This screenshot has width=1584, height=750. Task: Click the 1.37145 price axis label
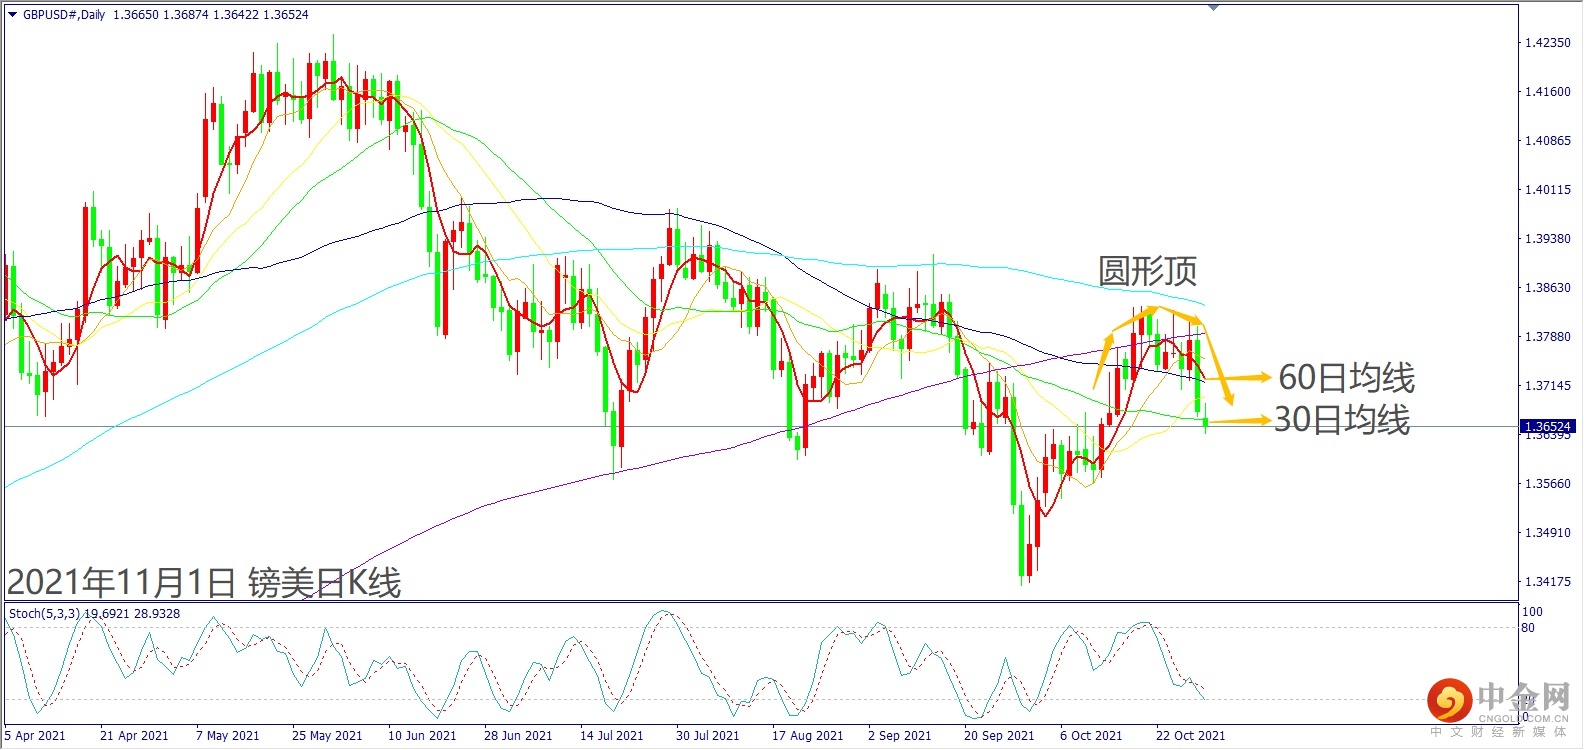pyautogui.click(x=1547, y=386)
